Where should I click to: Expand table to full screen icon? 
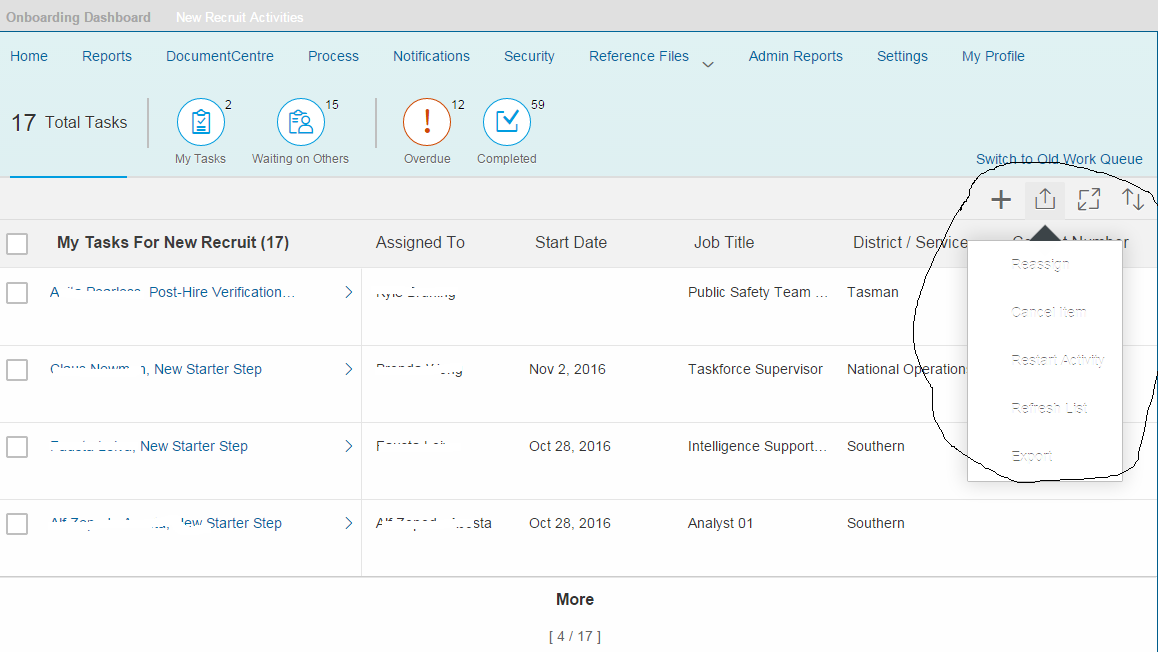1089,199
